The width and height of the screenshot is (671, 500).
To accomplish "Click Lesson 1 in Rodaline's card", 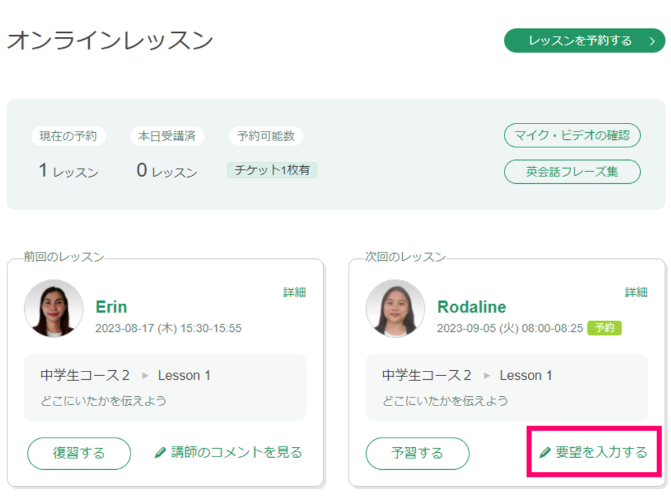I will click(x=526, y=375).
